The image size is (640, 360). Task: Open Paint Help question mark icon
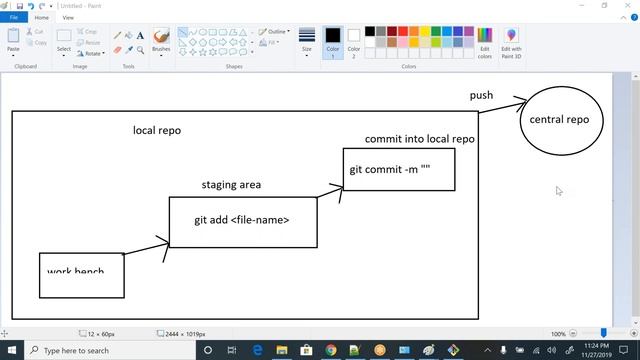(634, 18)
